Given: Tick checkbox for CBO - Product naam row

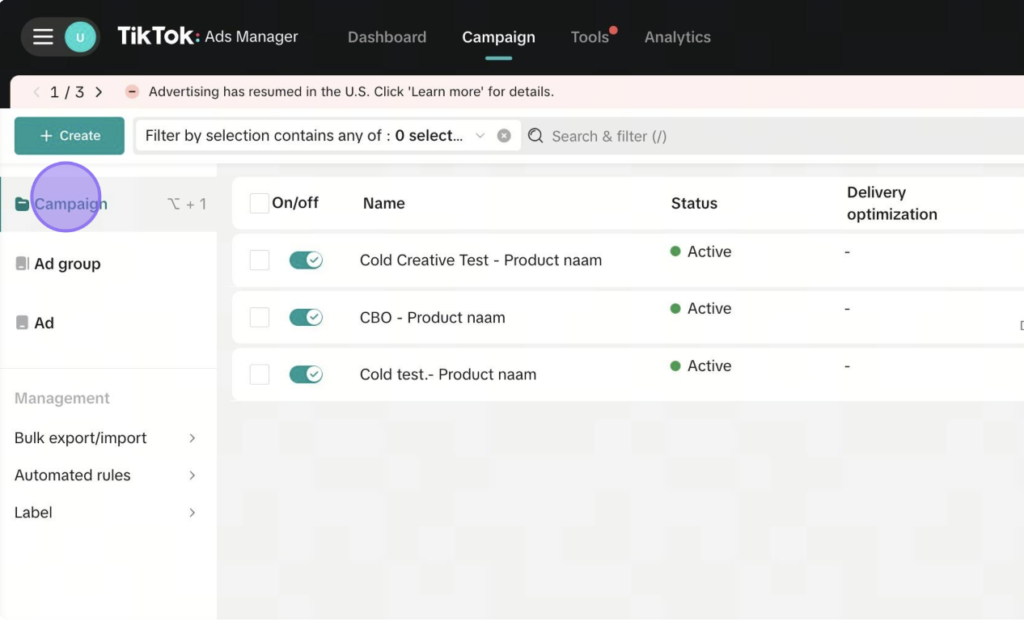Looking at the screenshot, I should point(259,317).
